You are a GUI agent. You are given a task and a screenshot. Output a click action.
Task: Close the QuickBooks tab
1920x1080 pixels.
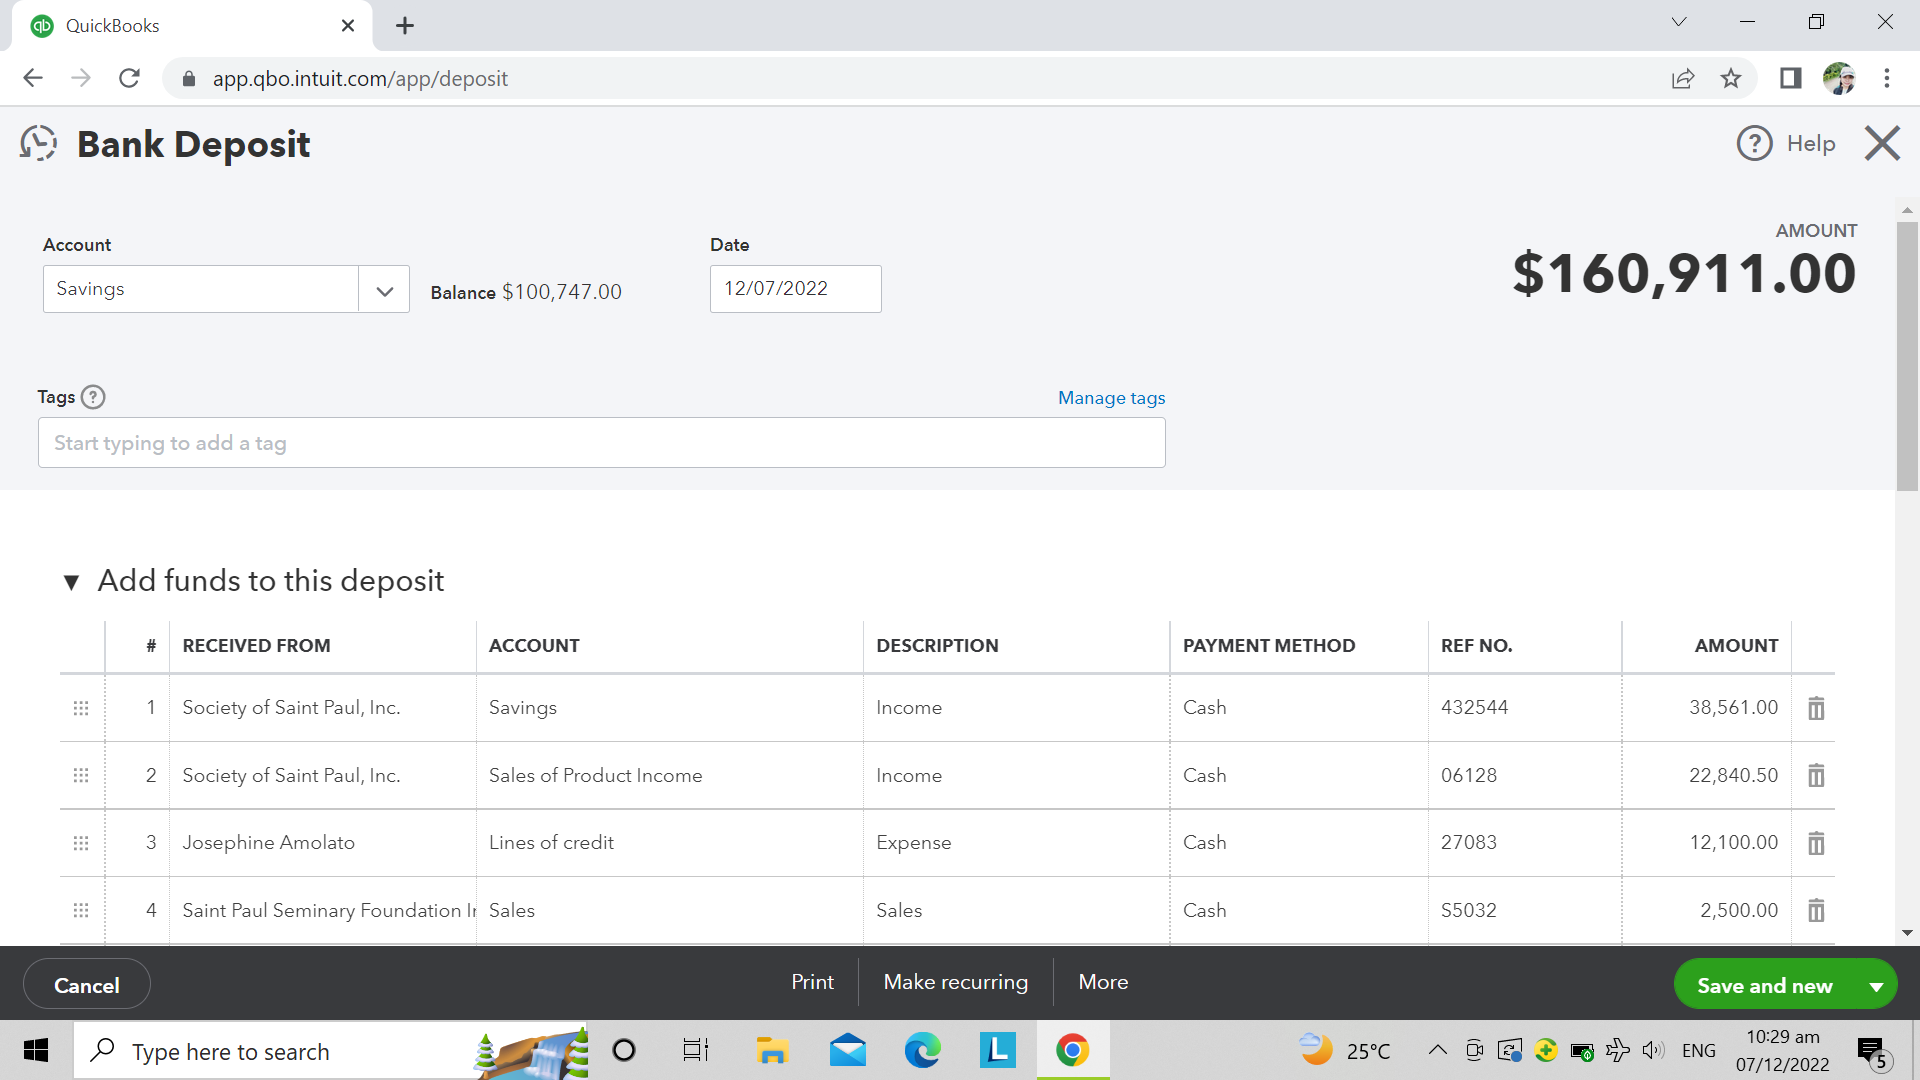pos(348,25)
